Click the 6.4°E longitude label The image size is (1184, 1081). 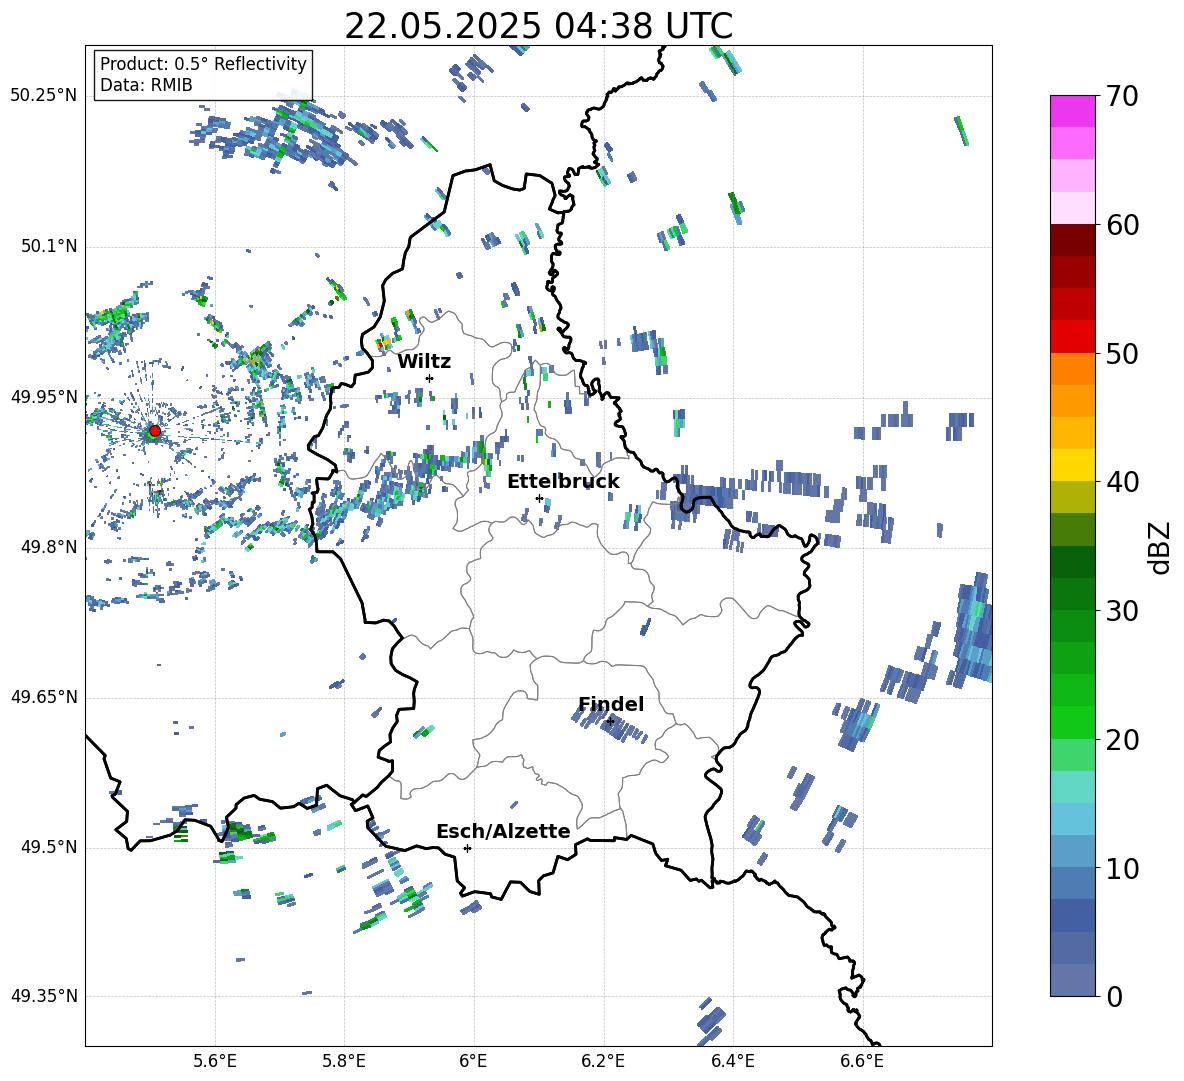coord(732,1061)
